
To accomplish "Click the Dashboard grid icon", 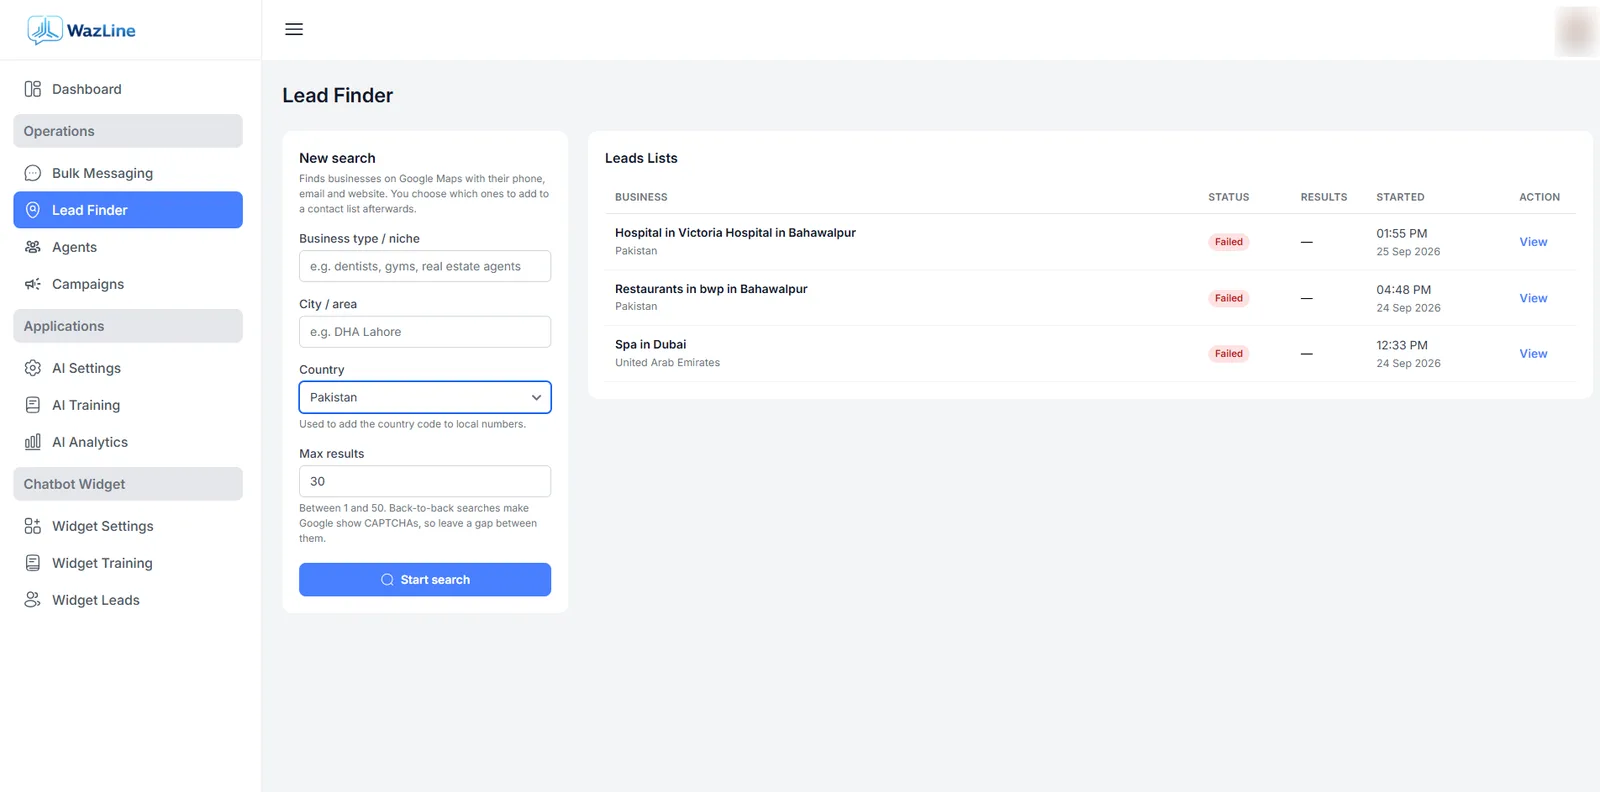I will [33, 89].
